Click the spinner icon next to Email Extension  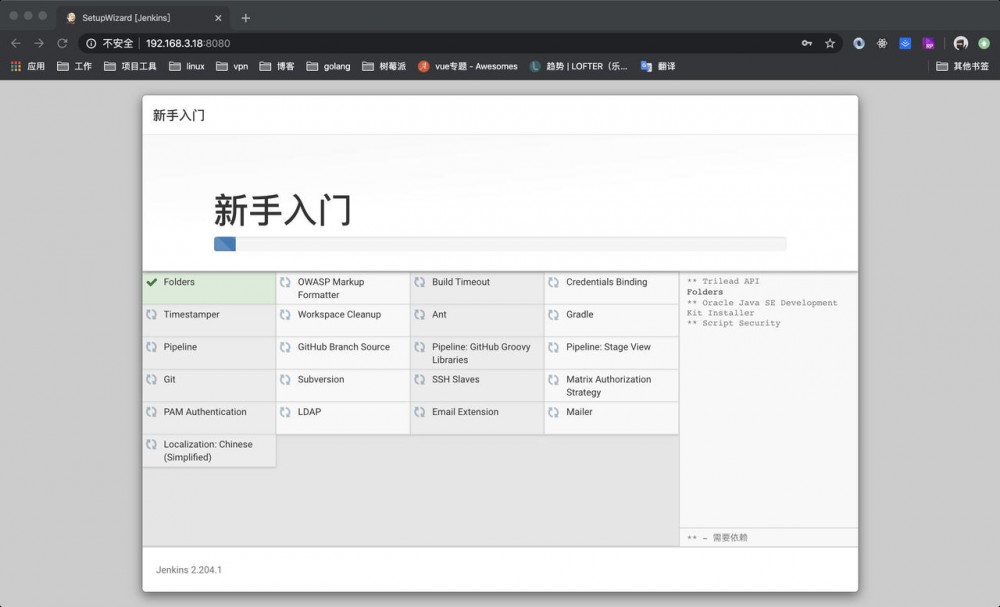420,412
